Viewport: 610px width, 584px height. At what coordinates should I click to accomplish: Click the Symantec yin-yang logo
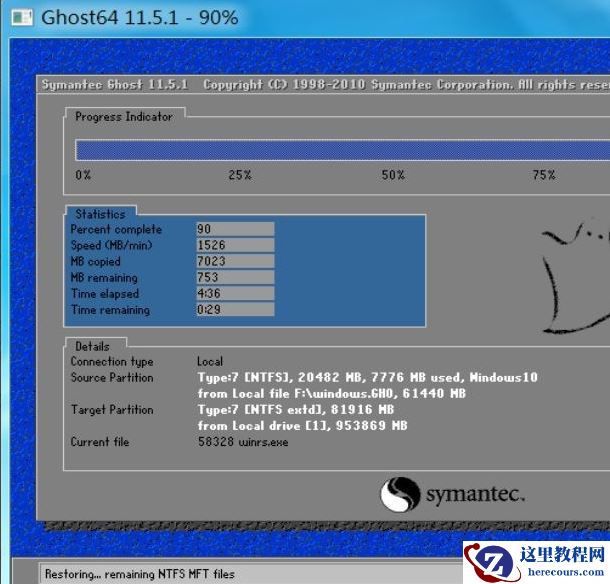(x=400, y=494)
